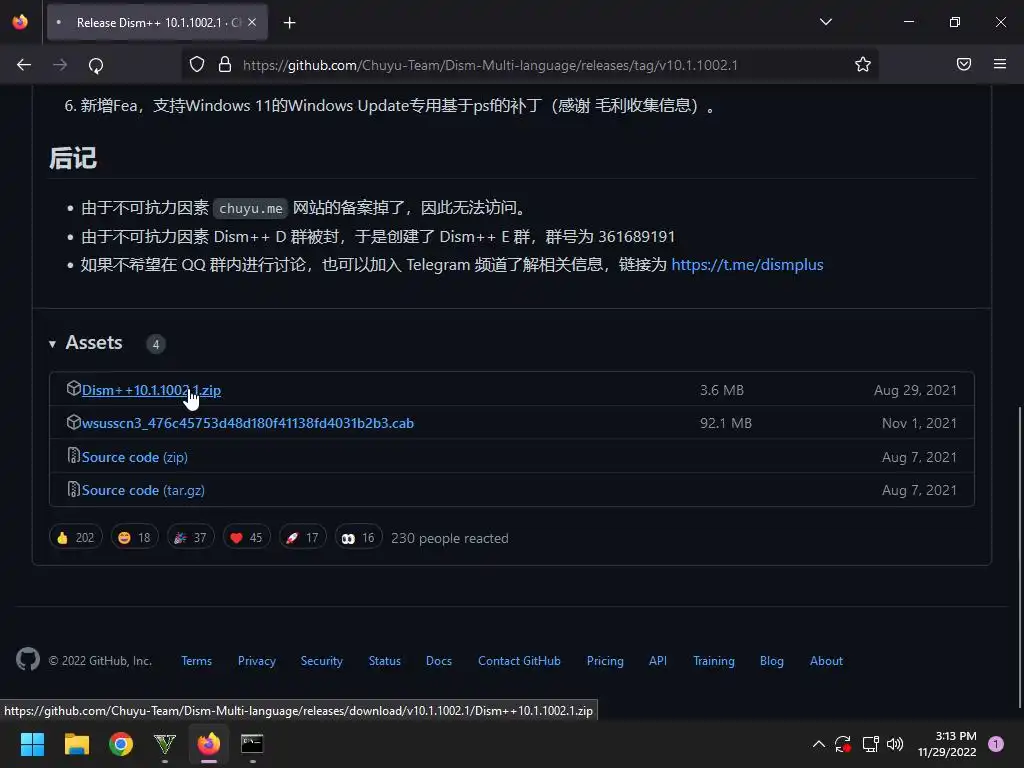Open the green V app in taskbar
The image size is (1024, 768).
tap(165, 744)
